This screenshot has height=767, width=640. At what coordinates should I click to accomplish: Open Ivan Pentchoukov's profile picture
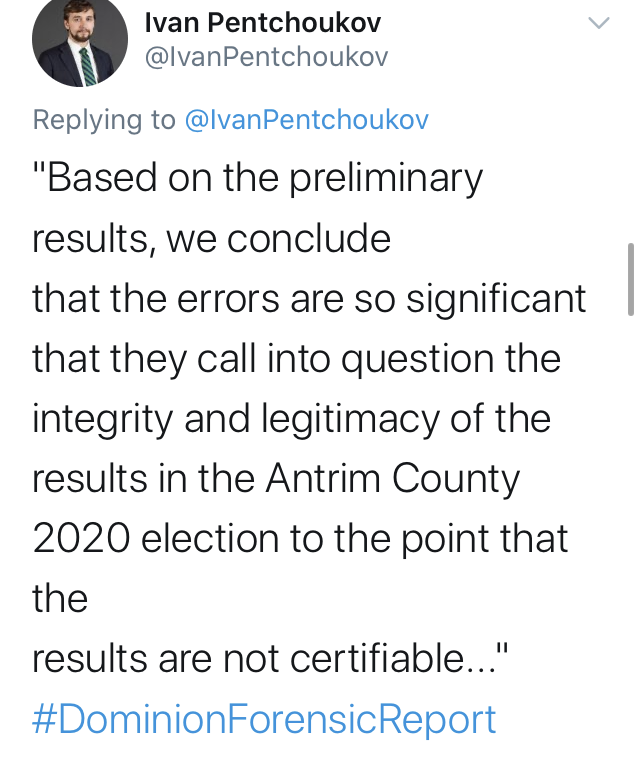point(80,42)
